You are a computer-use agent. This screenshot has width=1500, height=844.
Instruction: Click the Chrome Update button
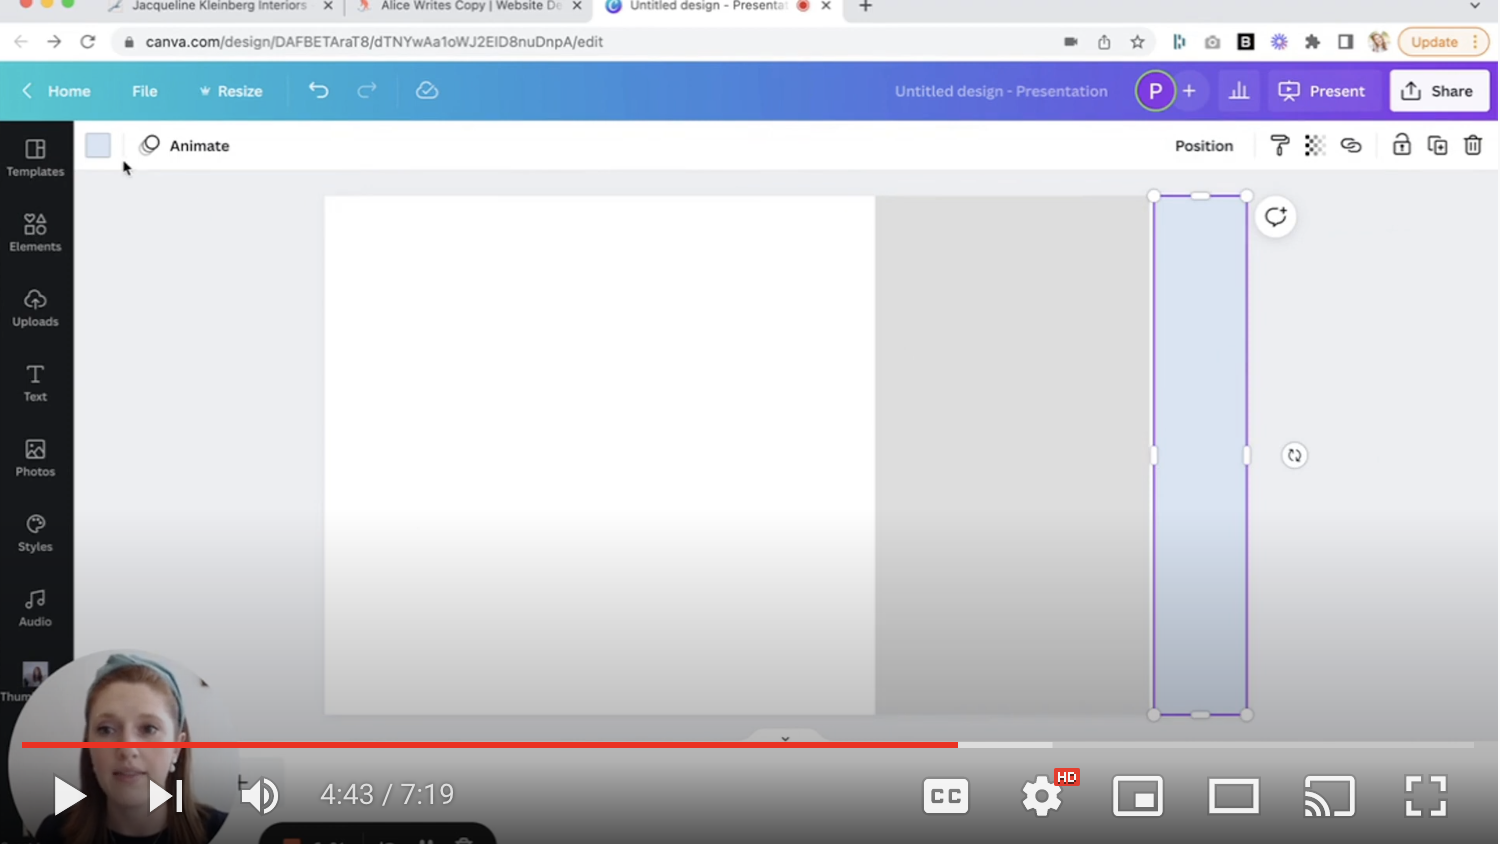tap(1444, 42)
